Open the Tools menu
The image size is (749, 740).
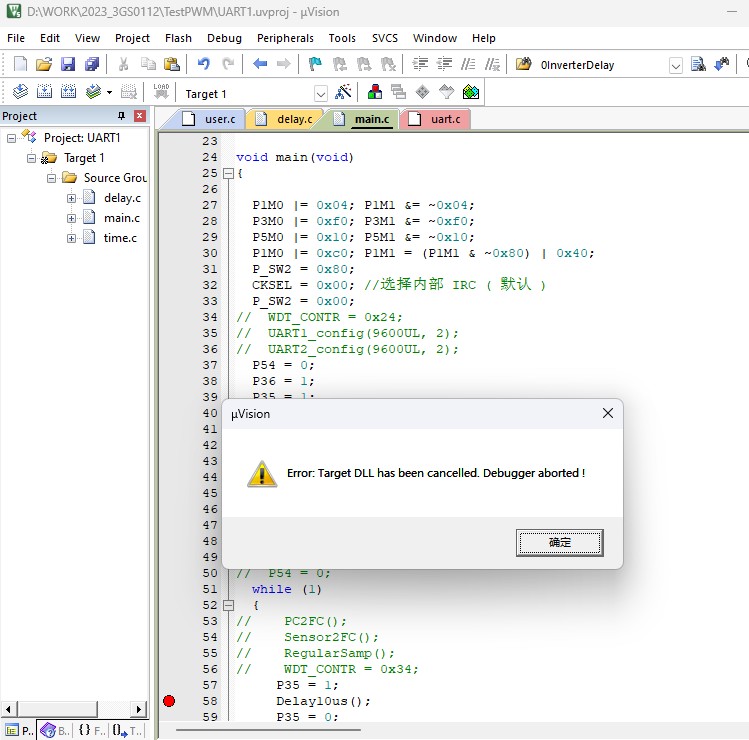[342, 38]
